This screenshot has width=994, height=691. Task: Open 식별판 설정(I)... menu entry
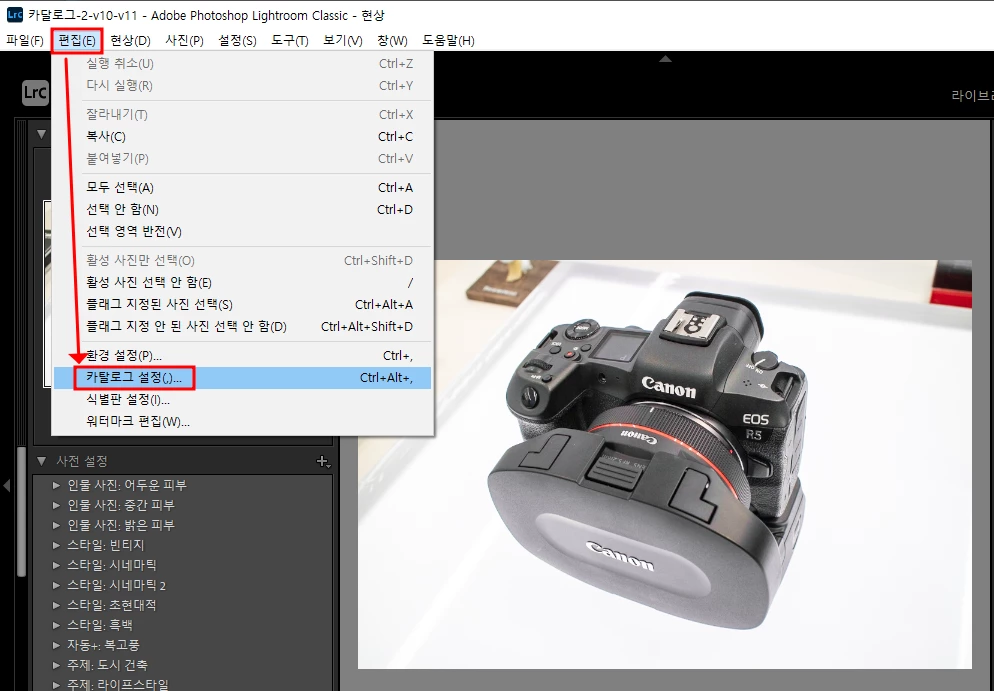pos(243,400)
